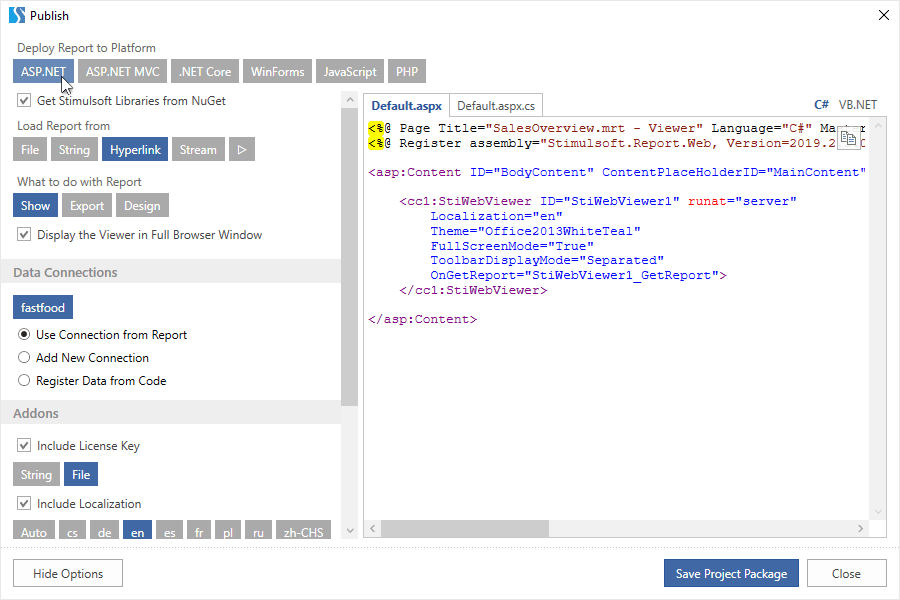The width and height of the screenshot is (900, 600).
Task: Click code scroll left arrow
Action: [373, 528]
